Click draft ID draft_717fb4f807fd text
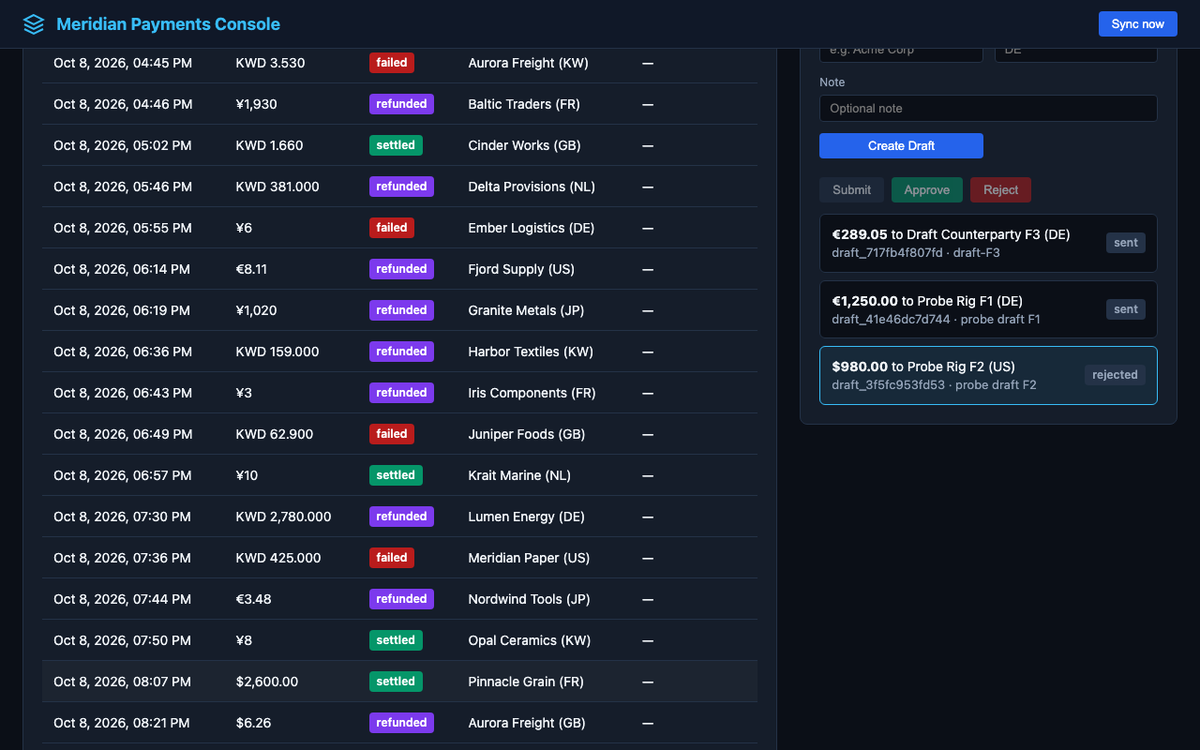Viewport: 1200px width, 750px height. point(887,253)
